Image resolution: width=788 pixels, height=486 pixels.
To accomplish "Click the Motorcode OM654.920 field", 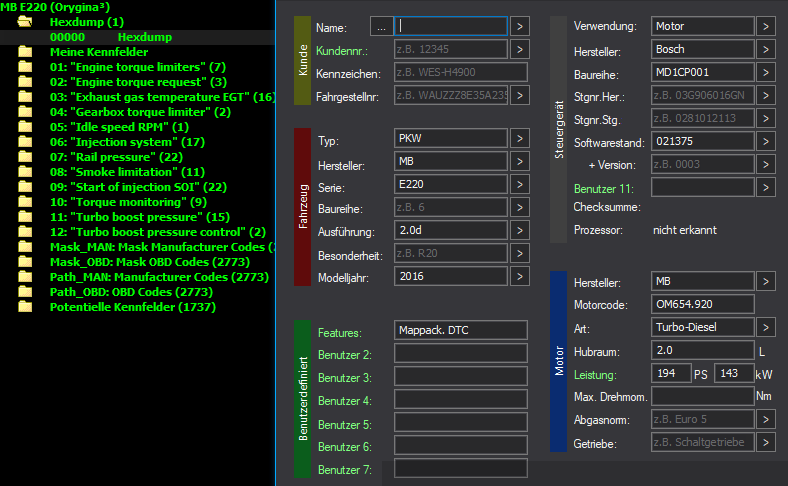I will (x=703, y=304).
